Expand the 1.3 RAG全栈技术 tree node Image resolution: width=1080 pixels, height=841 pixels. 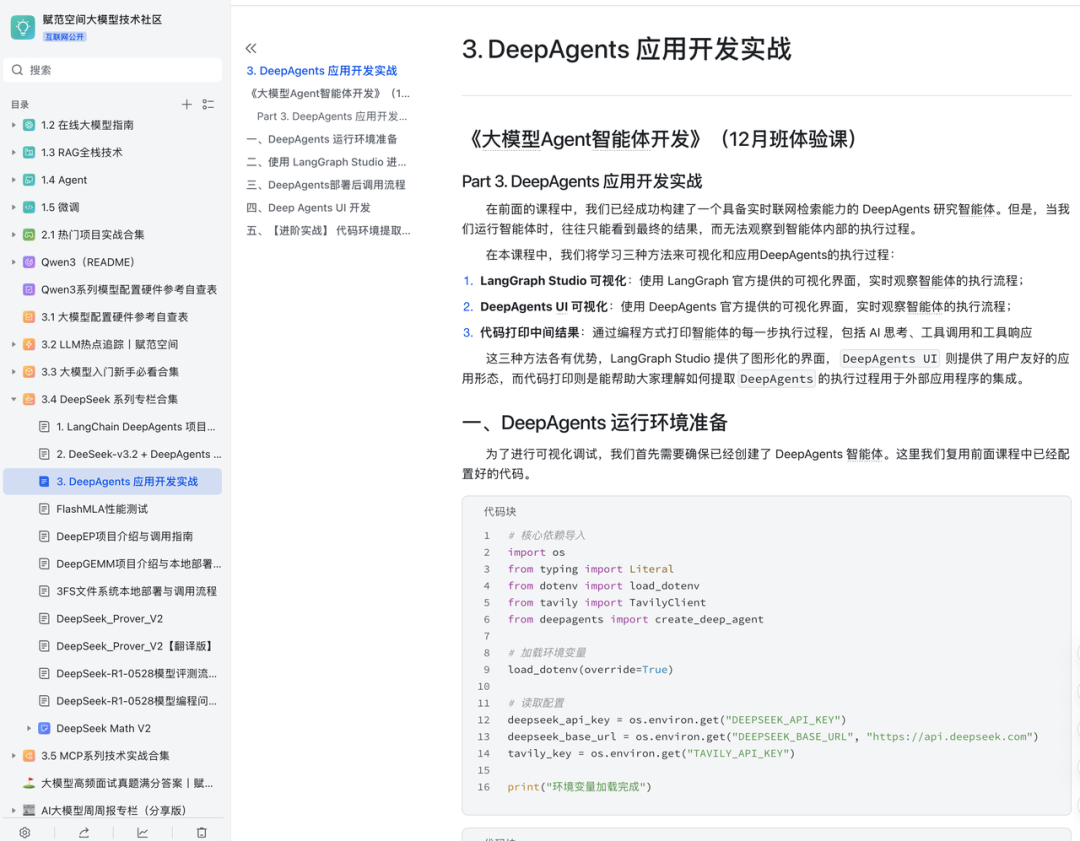[x=13, y=152]
